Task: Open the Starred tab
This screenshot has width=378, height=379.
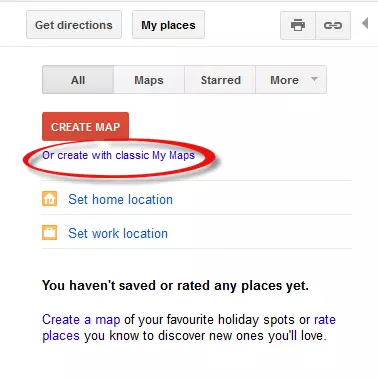Action: click(x=220, y=80)
